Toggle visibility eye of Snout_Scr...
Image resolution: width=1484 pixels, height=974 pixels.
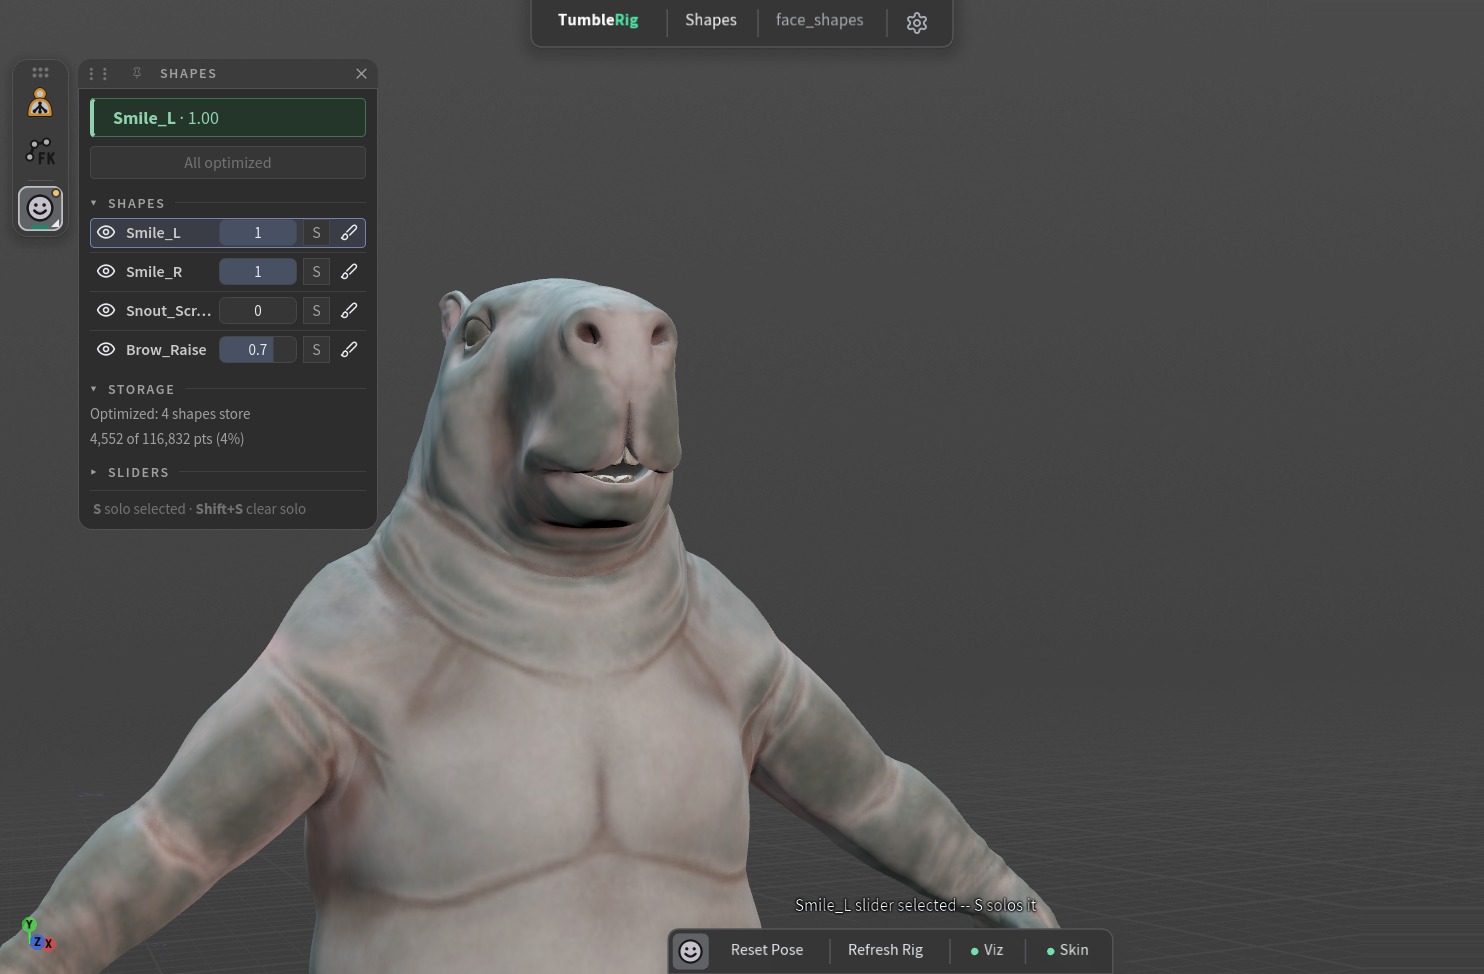point(106,311)
